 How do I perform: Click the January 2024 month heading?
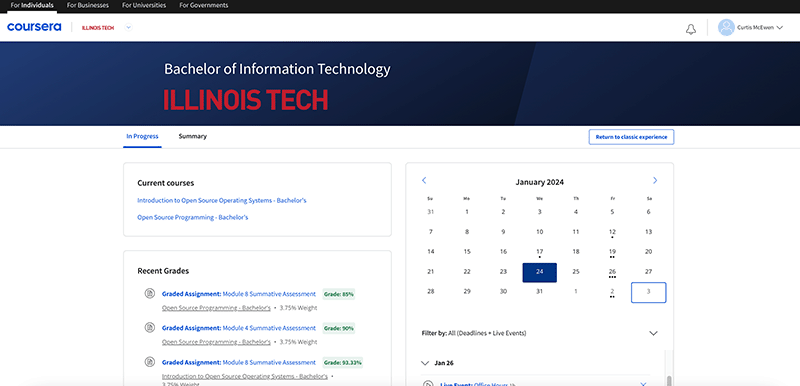click(539, 182)
